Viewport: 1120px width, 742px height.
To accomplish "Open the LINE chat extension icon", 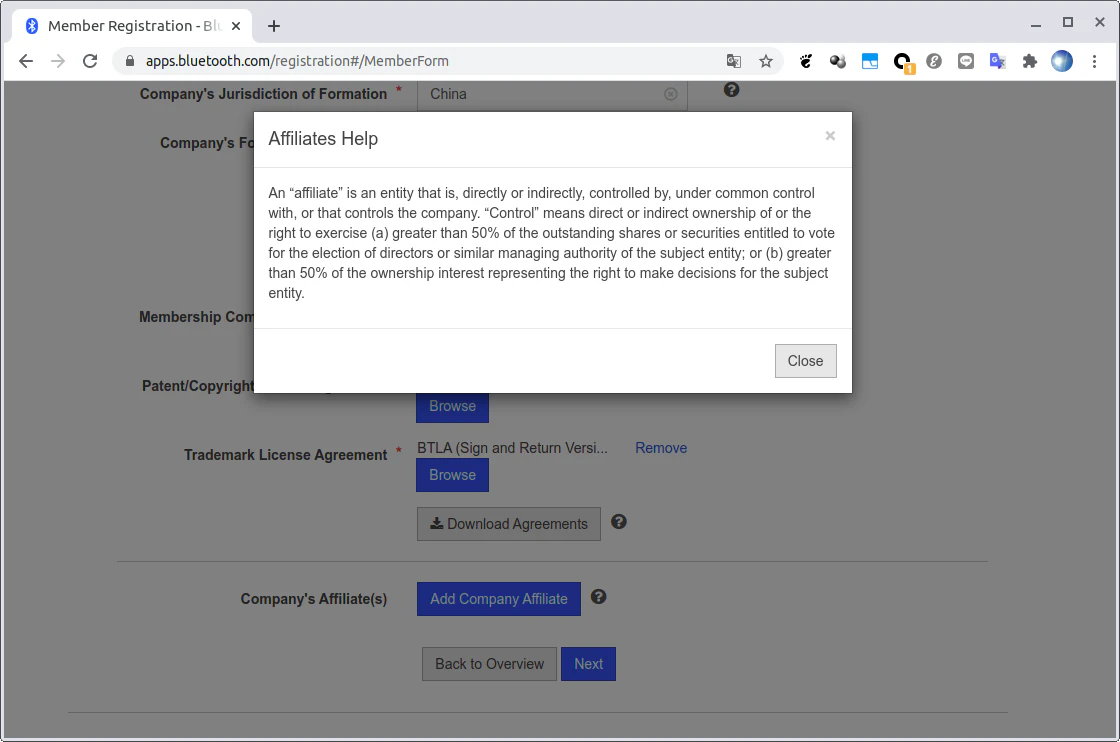I will pos(966,61).
